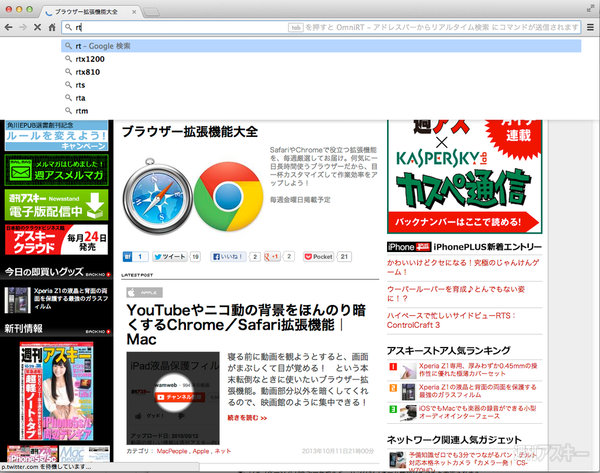Click the rank 3 product thumbnail
The height and width of the screenshot is (473, 600).
[x=408, y=413]
